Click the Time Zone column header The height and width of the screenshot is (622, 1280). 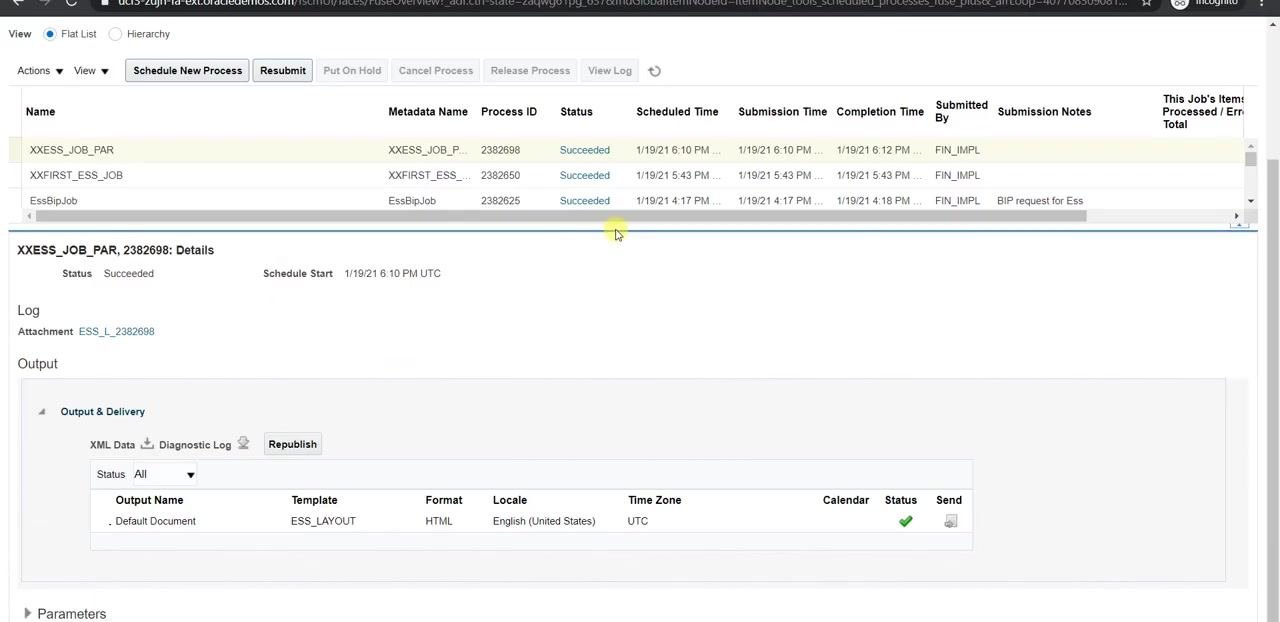pos(655,500)
